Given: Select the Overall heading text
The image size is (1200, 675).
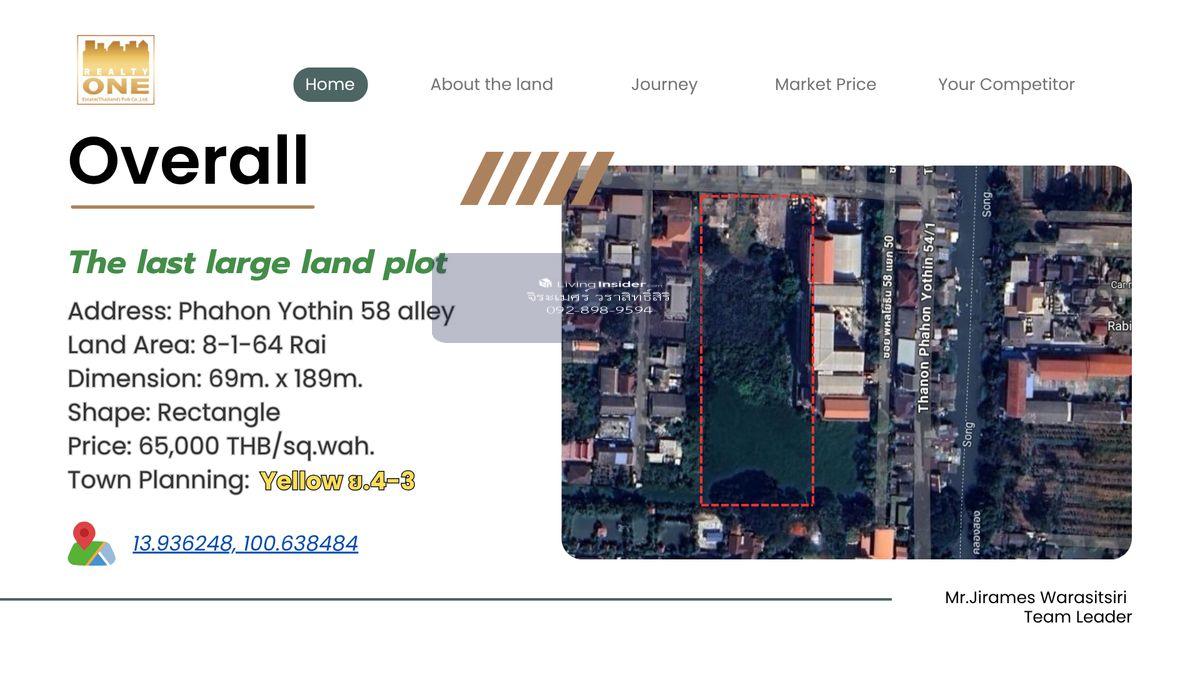Looking at the screenshot, I should point(189,161).
